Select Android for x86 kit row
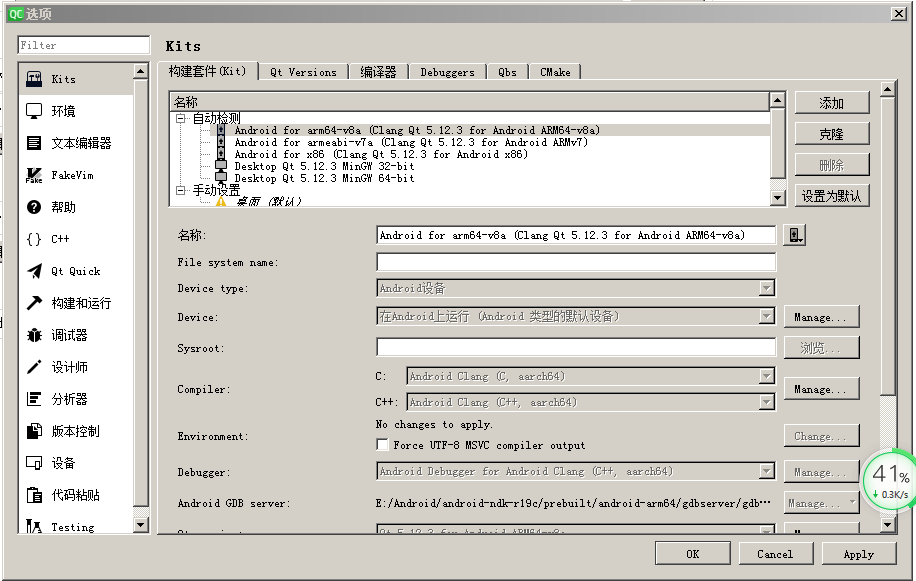 coord(381,154)
